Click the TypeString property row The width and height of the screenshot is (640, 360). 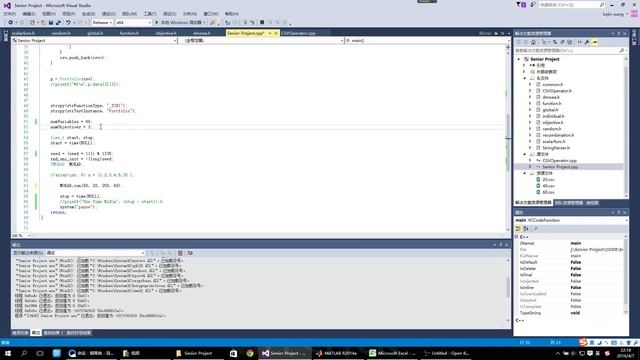(x=571, y=313)
